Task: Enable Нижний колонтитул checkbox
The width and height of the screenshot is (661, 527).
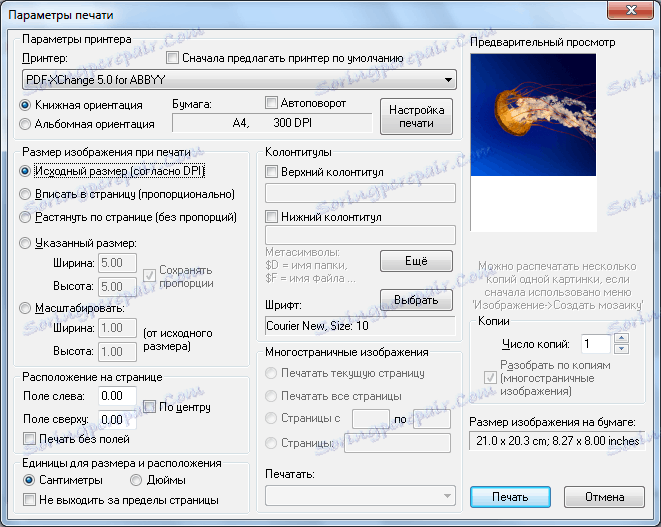Action: (x=271, y=217)
